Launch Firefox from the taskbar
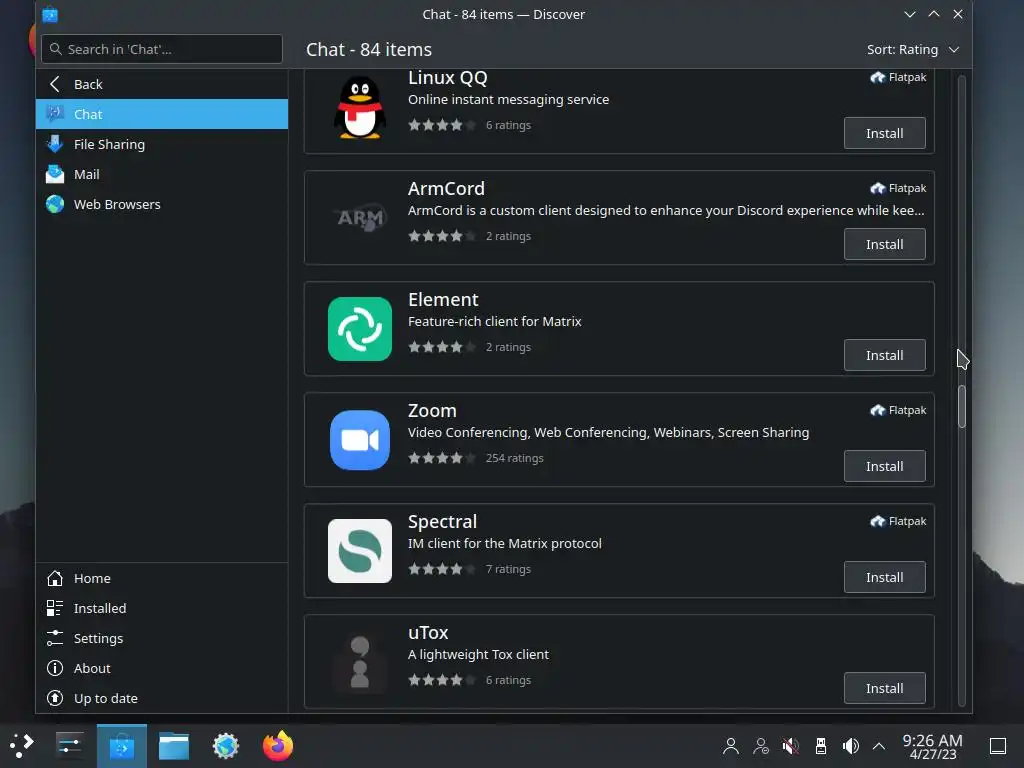 [x=278, y=746]
